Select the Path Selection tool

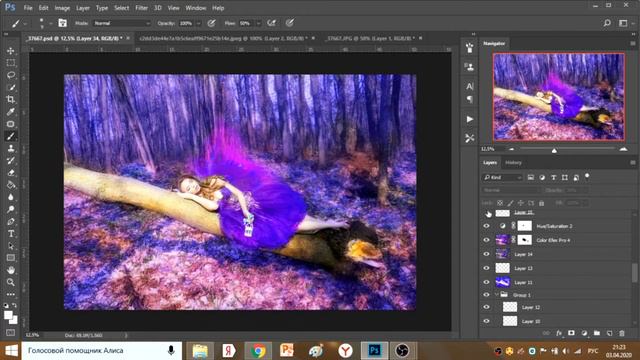click(11, 246)
